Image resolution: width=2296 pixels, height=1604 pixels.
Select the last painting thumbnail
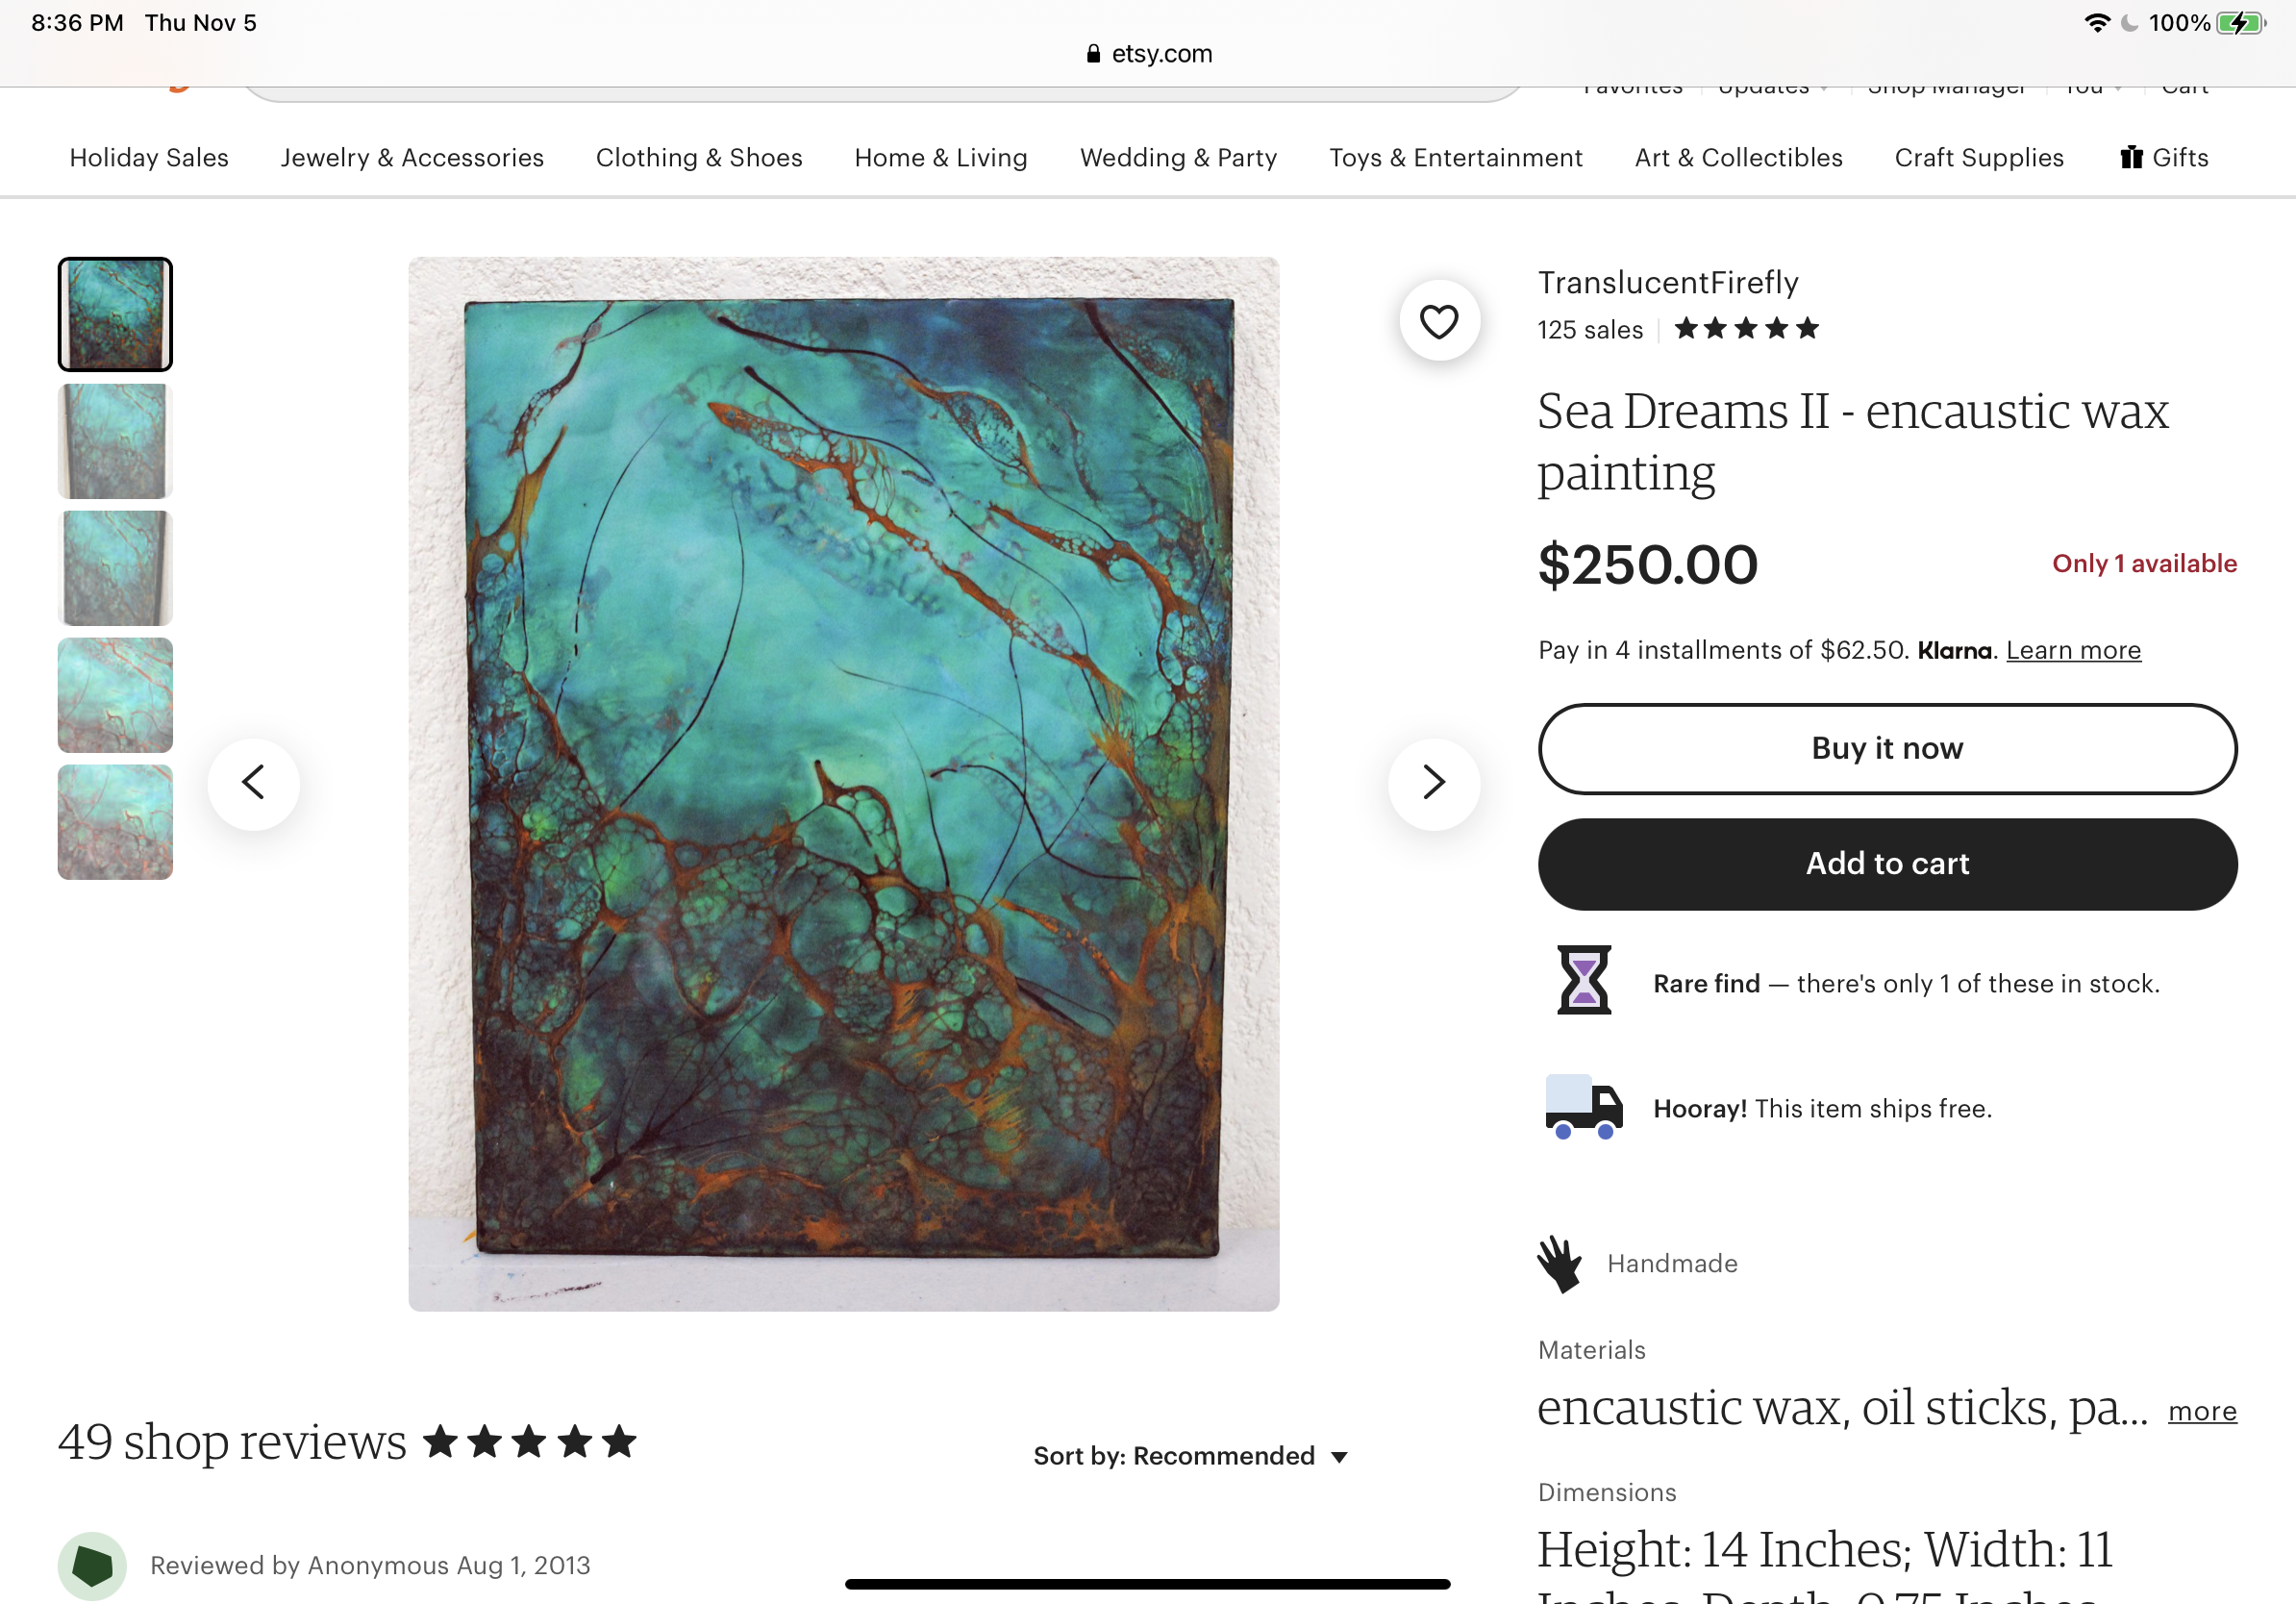point(115,822)
